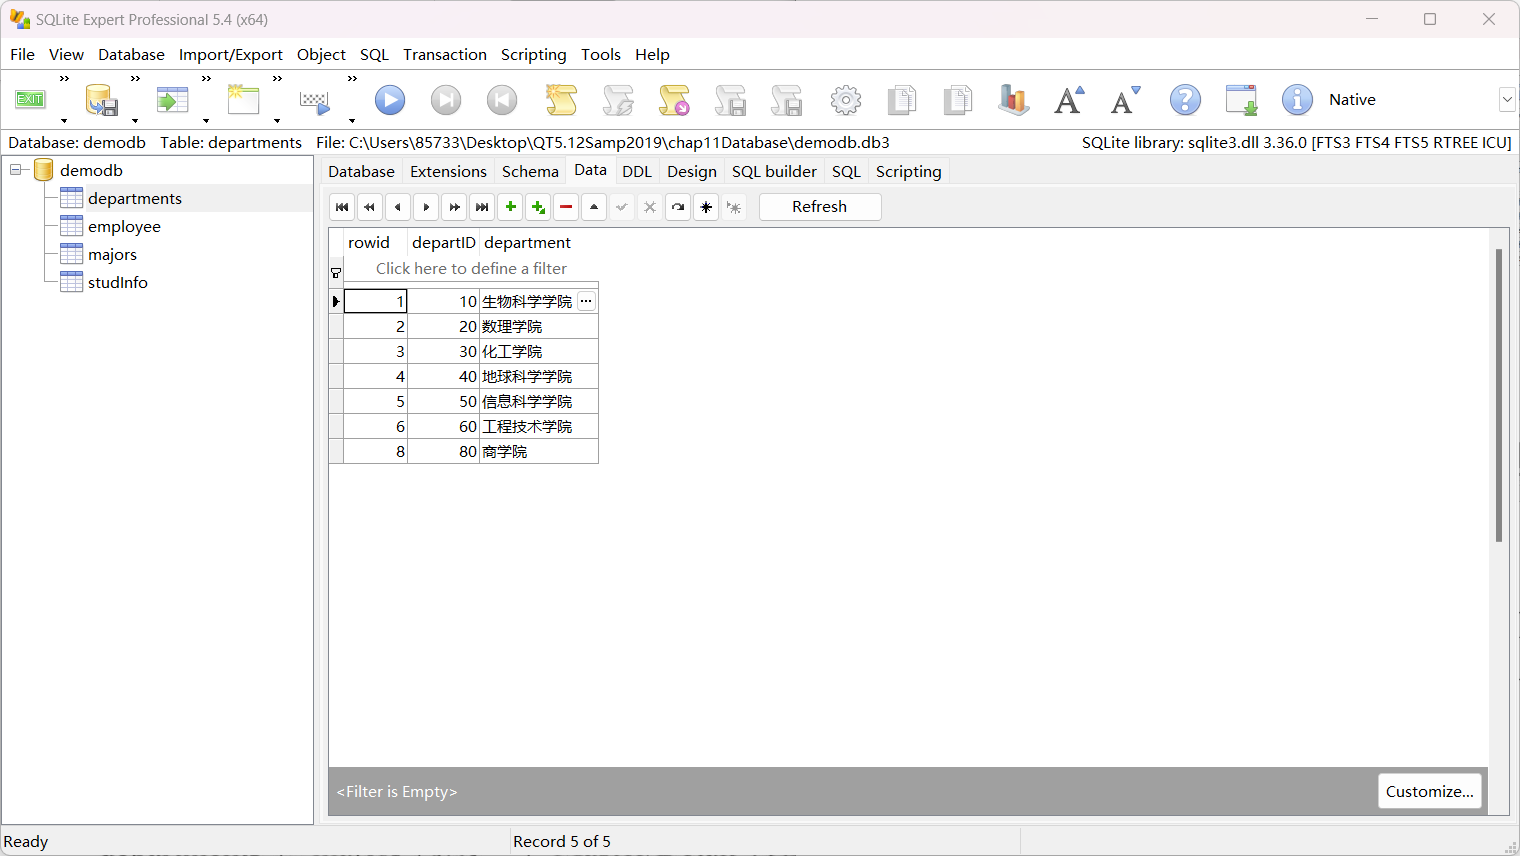Insert a new record with the green plus icon
The width and height of the screenshot is (1520, 856).
click(510, 207)
